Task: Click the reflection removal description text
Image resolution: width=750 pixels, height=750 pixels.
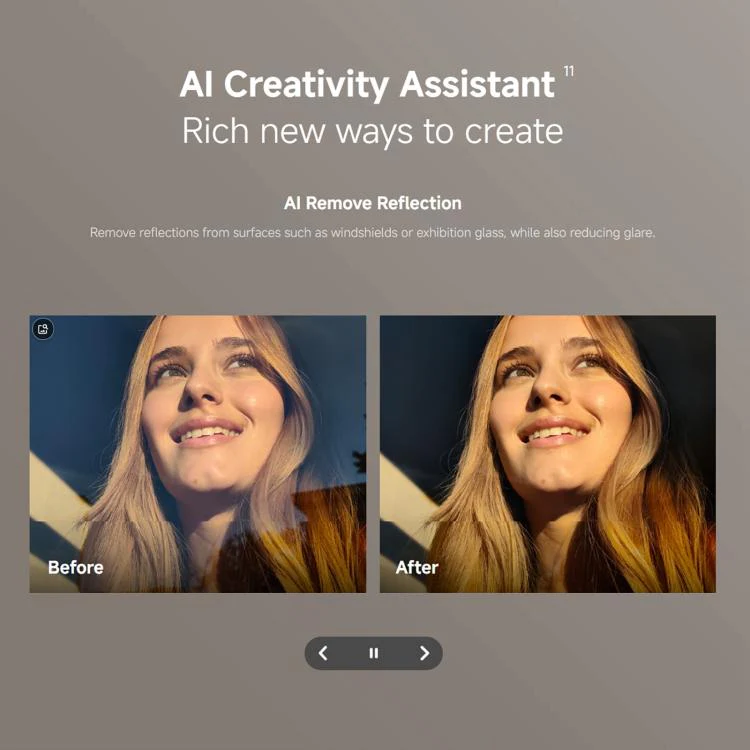Action: coord(373,233)
